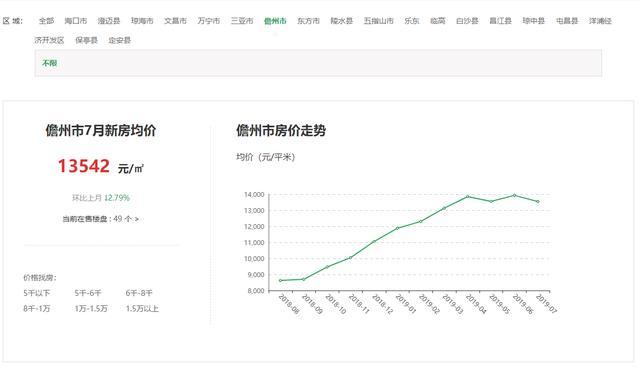Image resolution: width=640 pixels, height=367 pixels.
Task: Click the 13542 average price figure
Action: (x=84, y=166)
